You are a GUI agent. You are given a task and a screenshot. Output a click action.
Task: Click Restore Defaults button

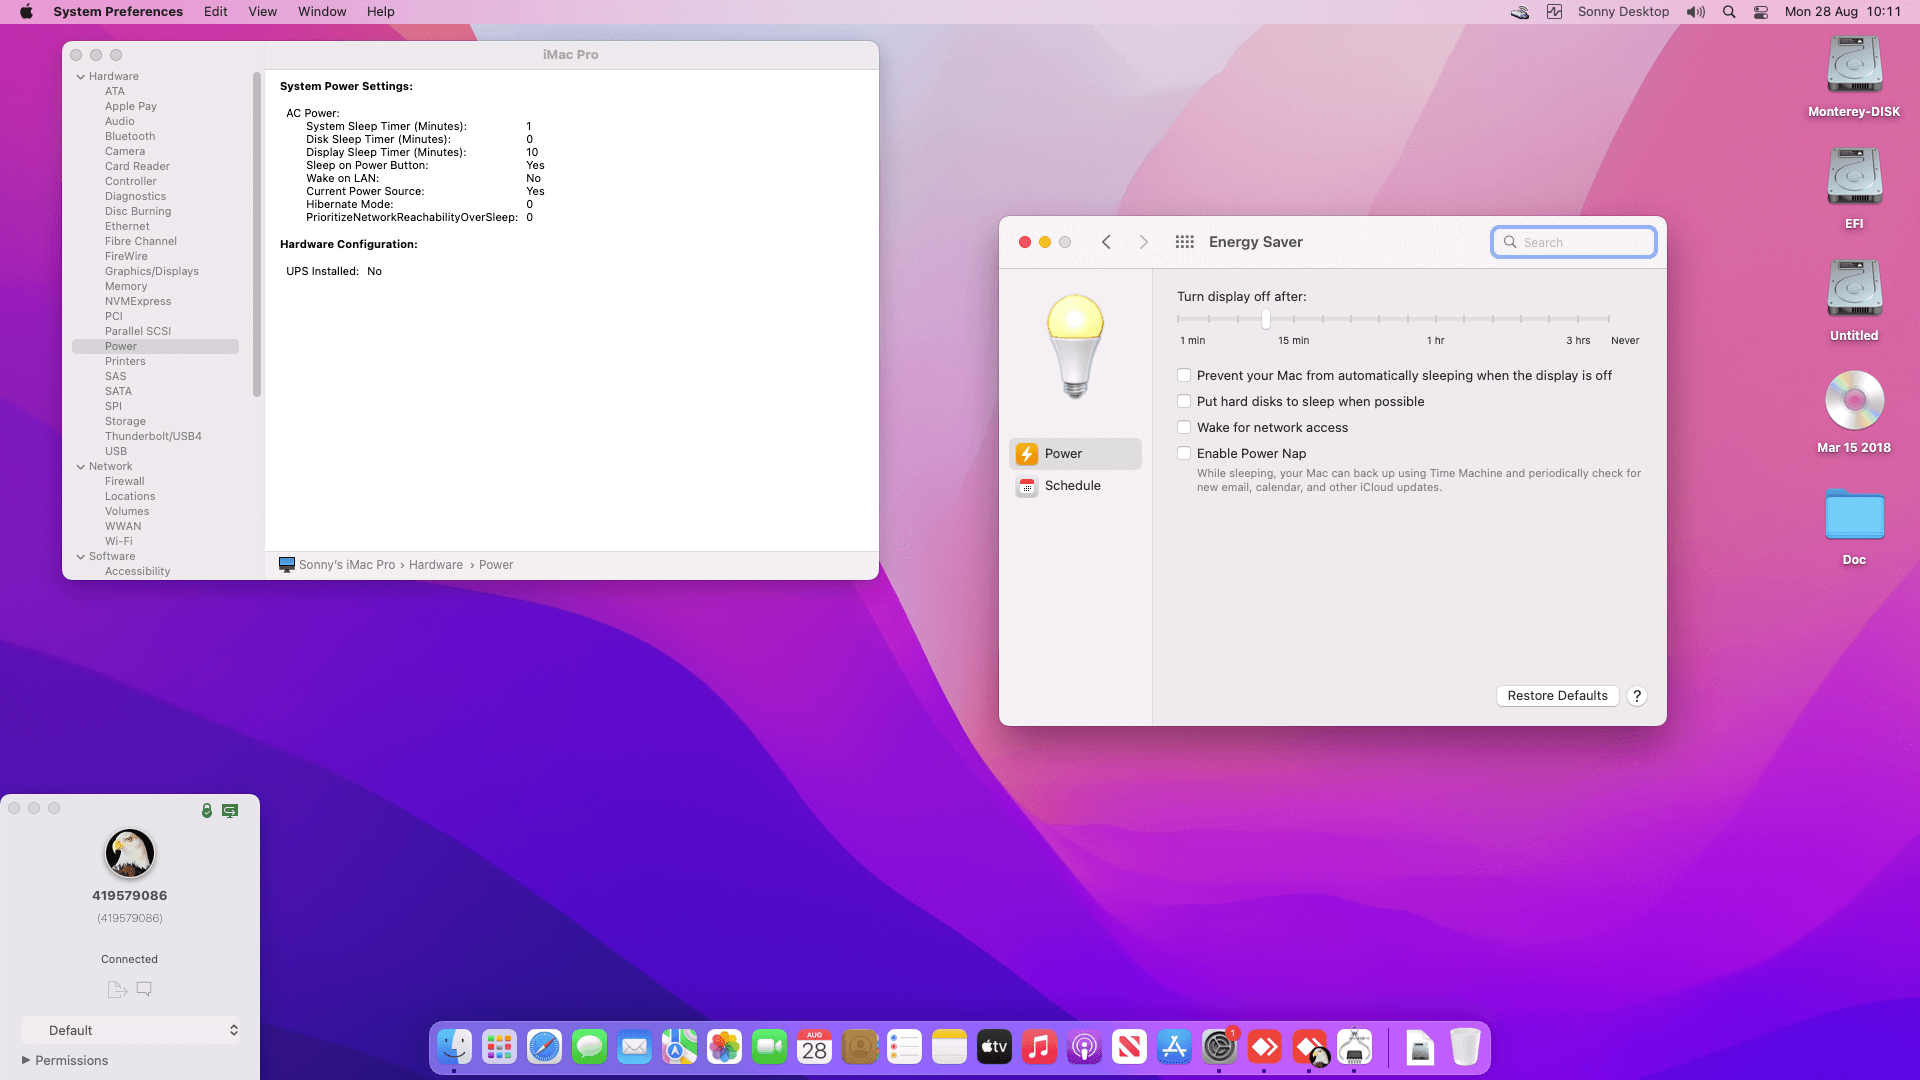click(x=1557, y=696)
